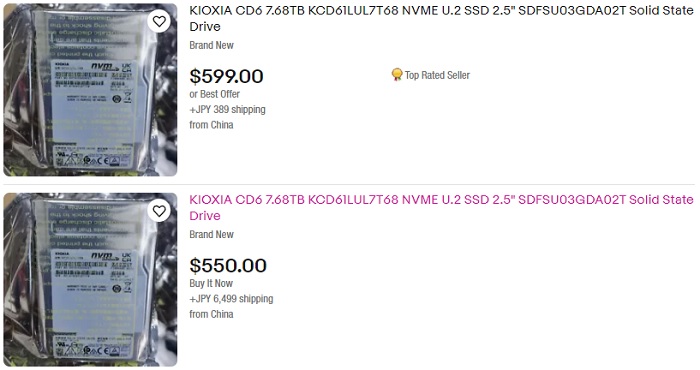
Task: Click the nvm logo in the $550.00 photo
Action: (x=105, y=257)
